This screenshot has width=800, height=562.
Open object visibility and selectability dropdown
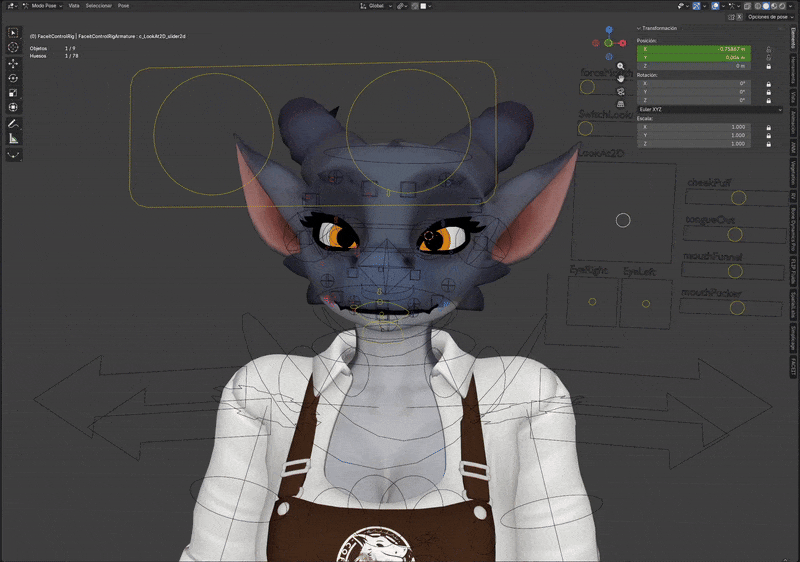coord(683,6)
